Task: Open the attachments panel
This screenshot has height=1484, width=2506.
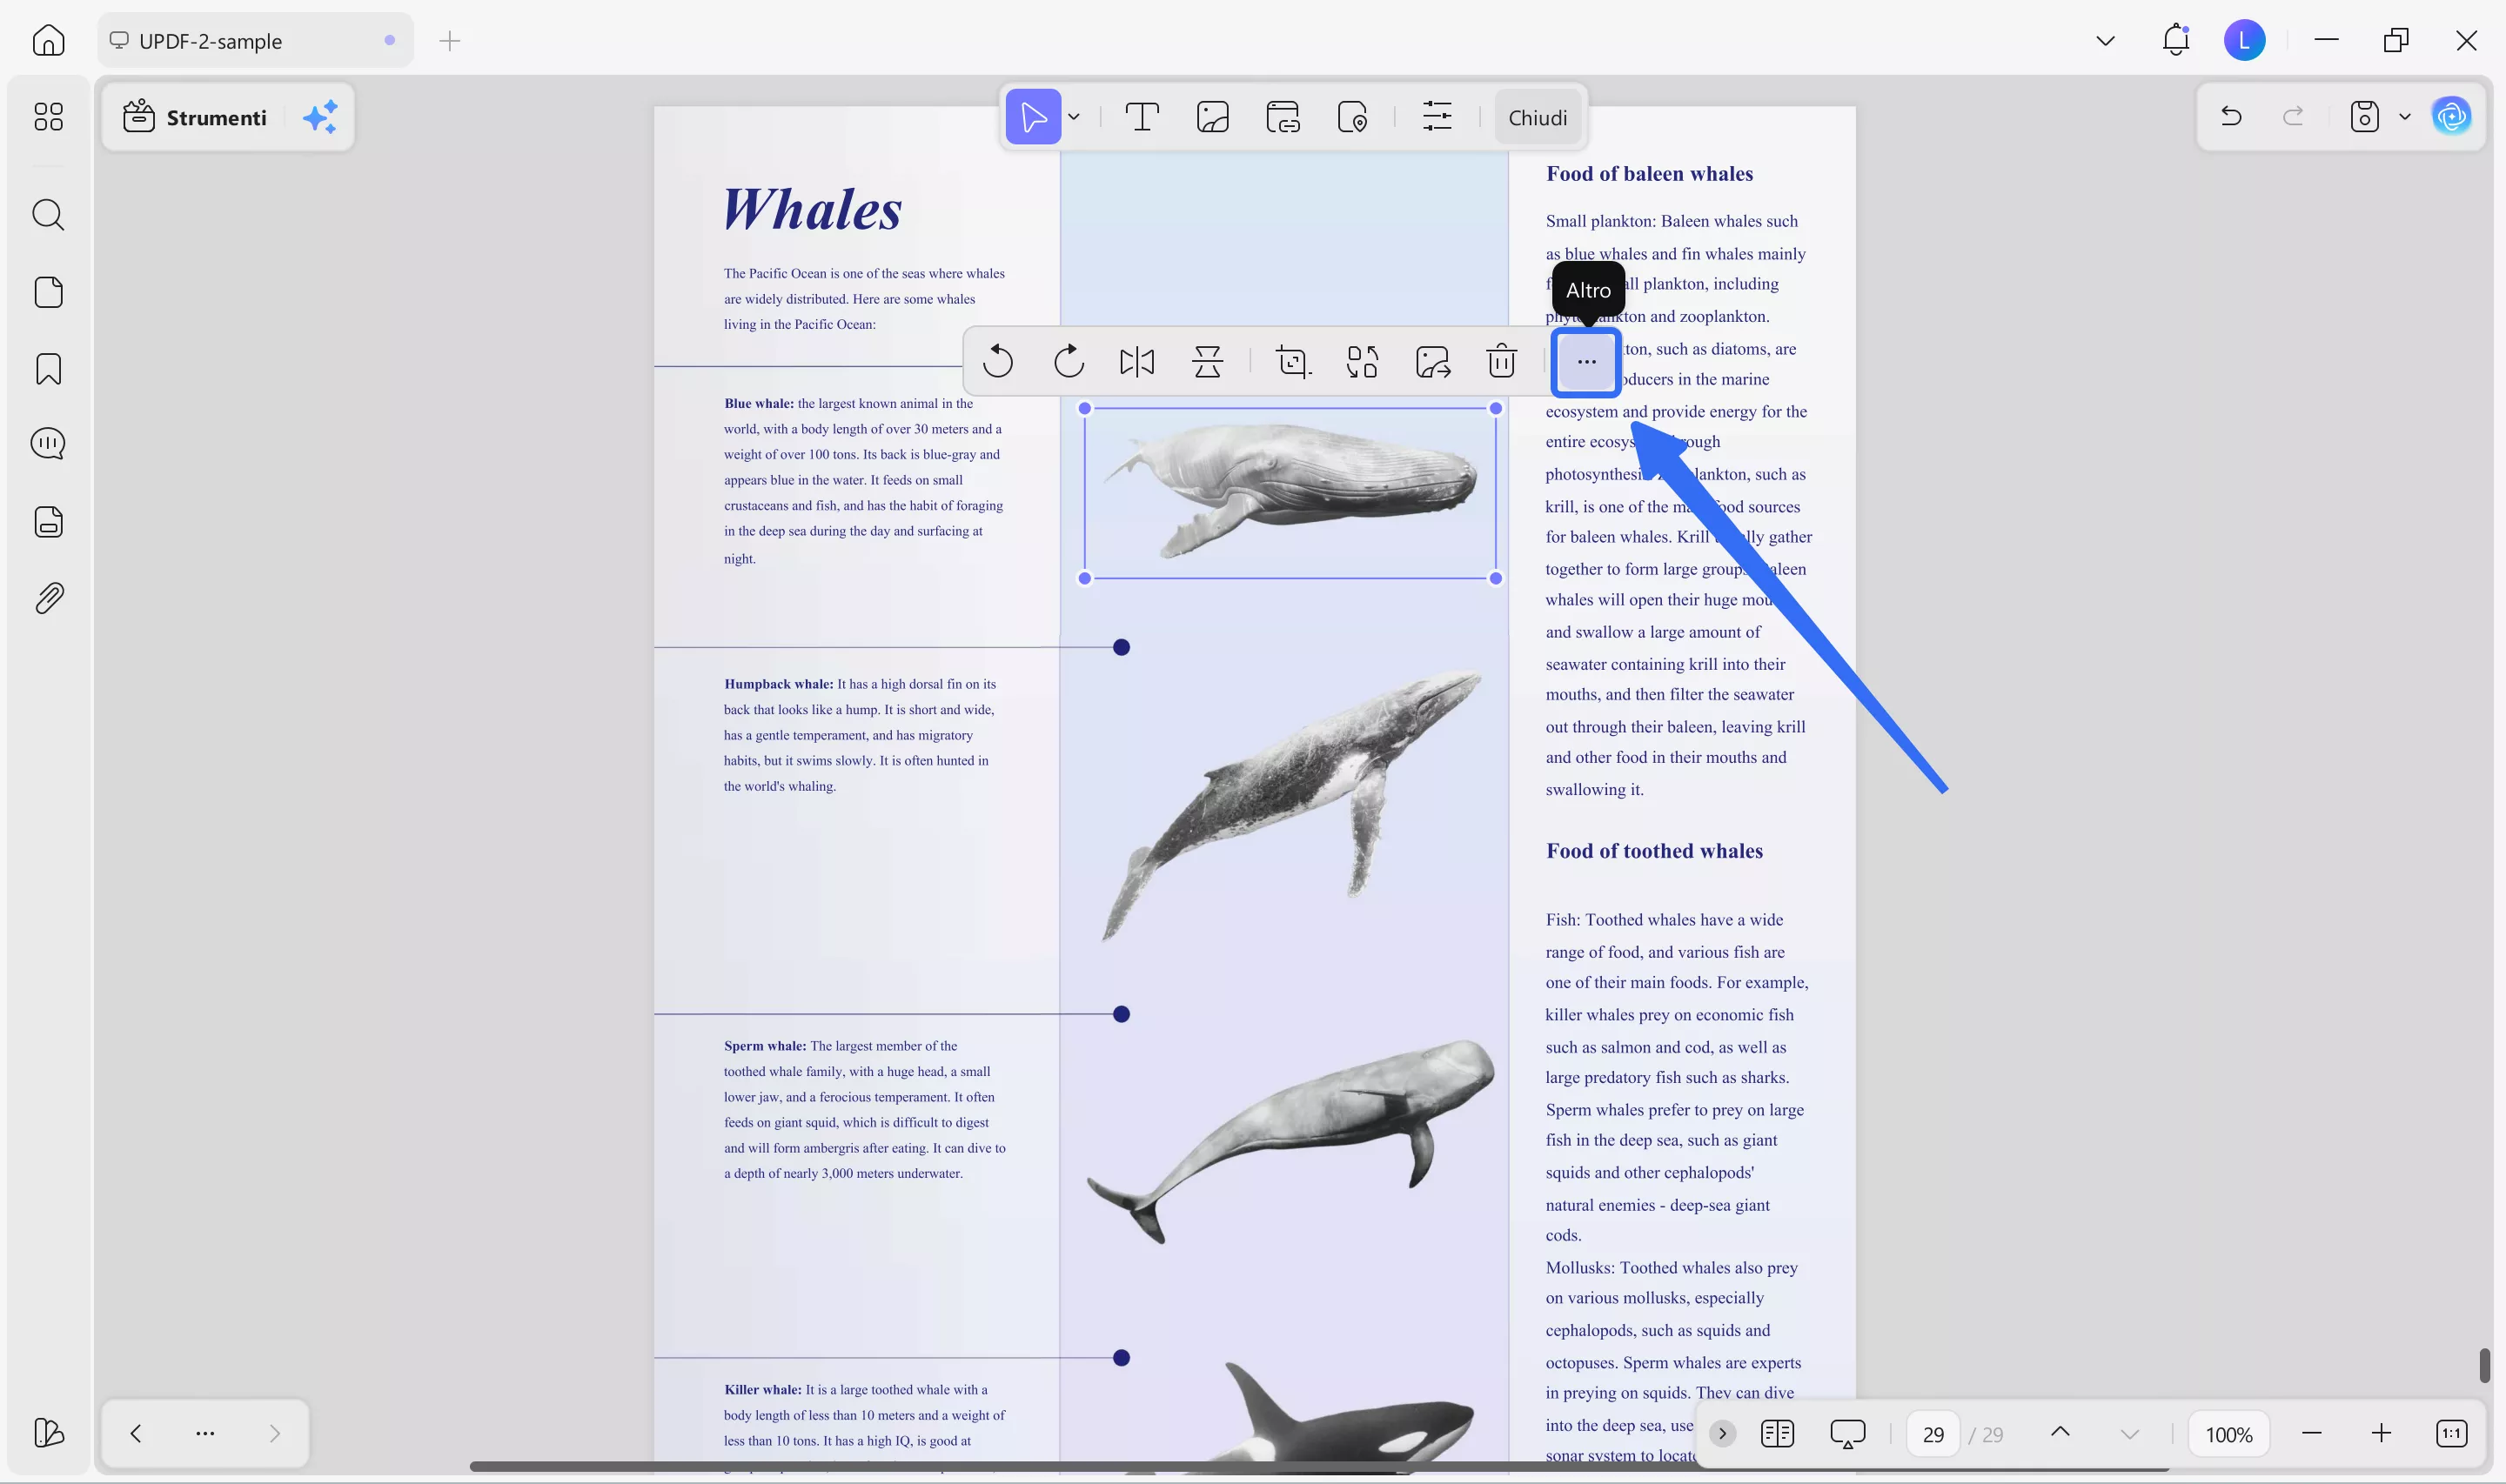Action: tap(48, 597)
